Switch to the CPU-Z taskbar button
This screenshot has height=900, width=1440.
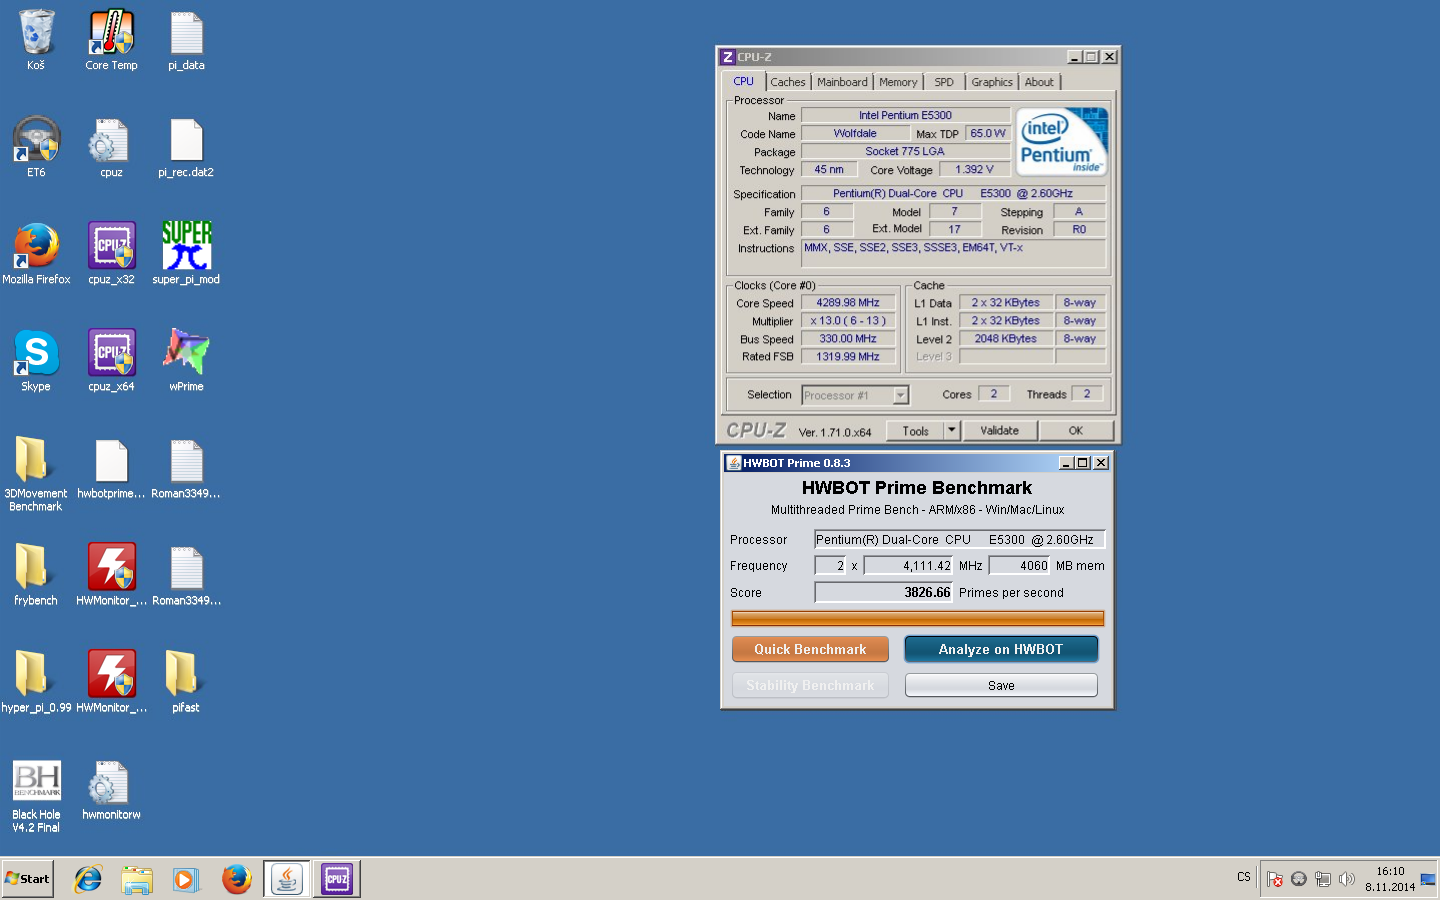[x=337, y=879]
